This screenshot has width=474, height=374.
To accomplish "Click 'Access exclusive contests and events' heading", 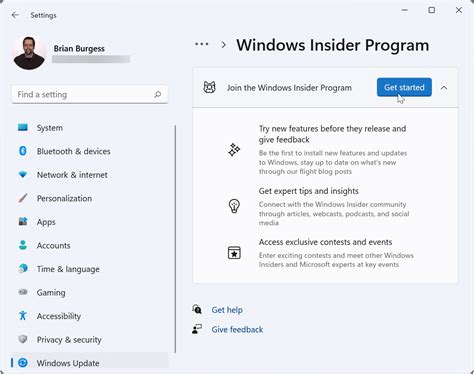I will (325, 242).
